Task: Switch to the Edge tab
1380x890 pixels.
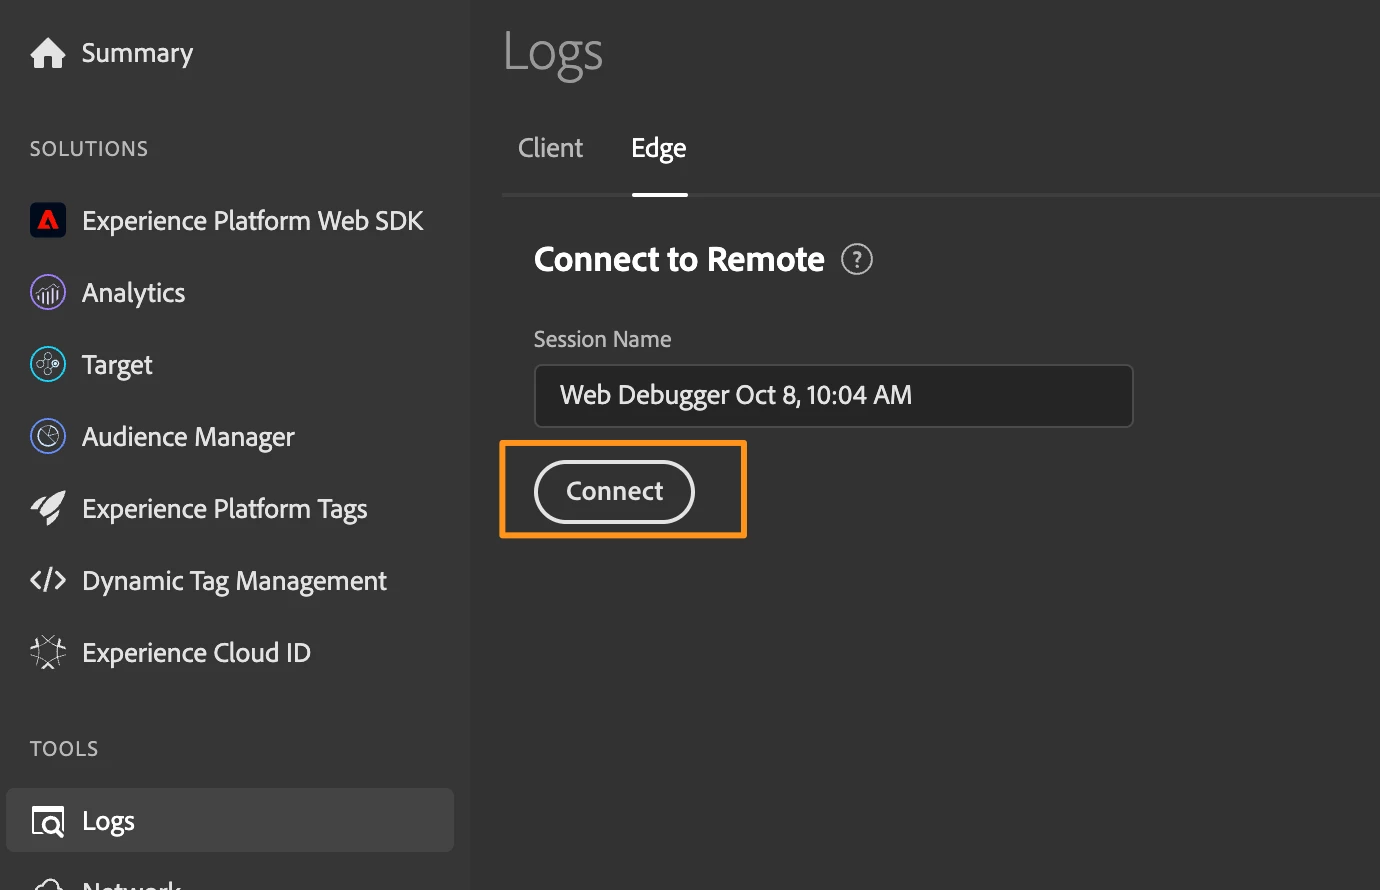Action: point(659,148)
